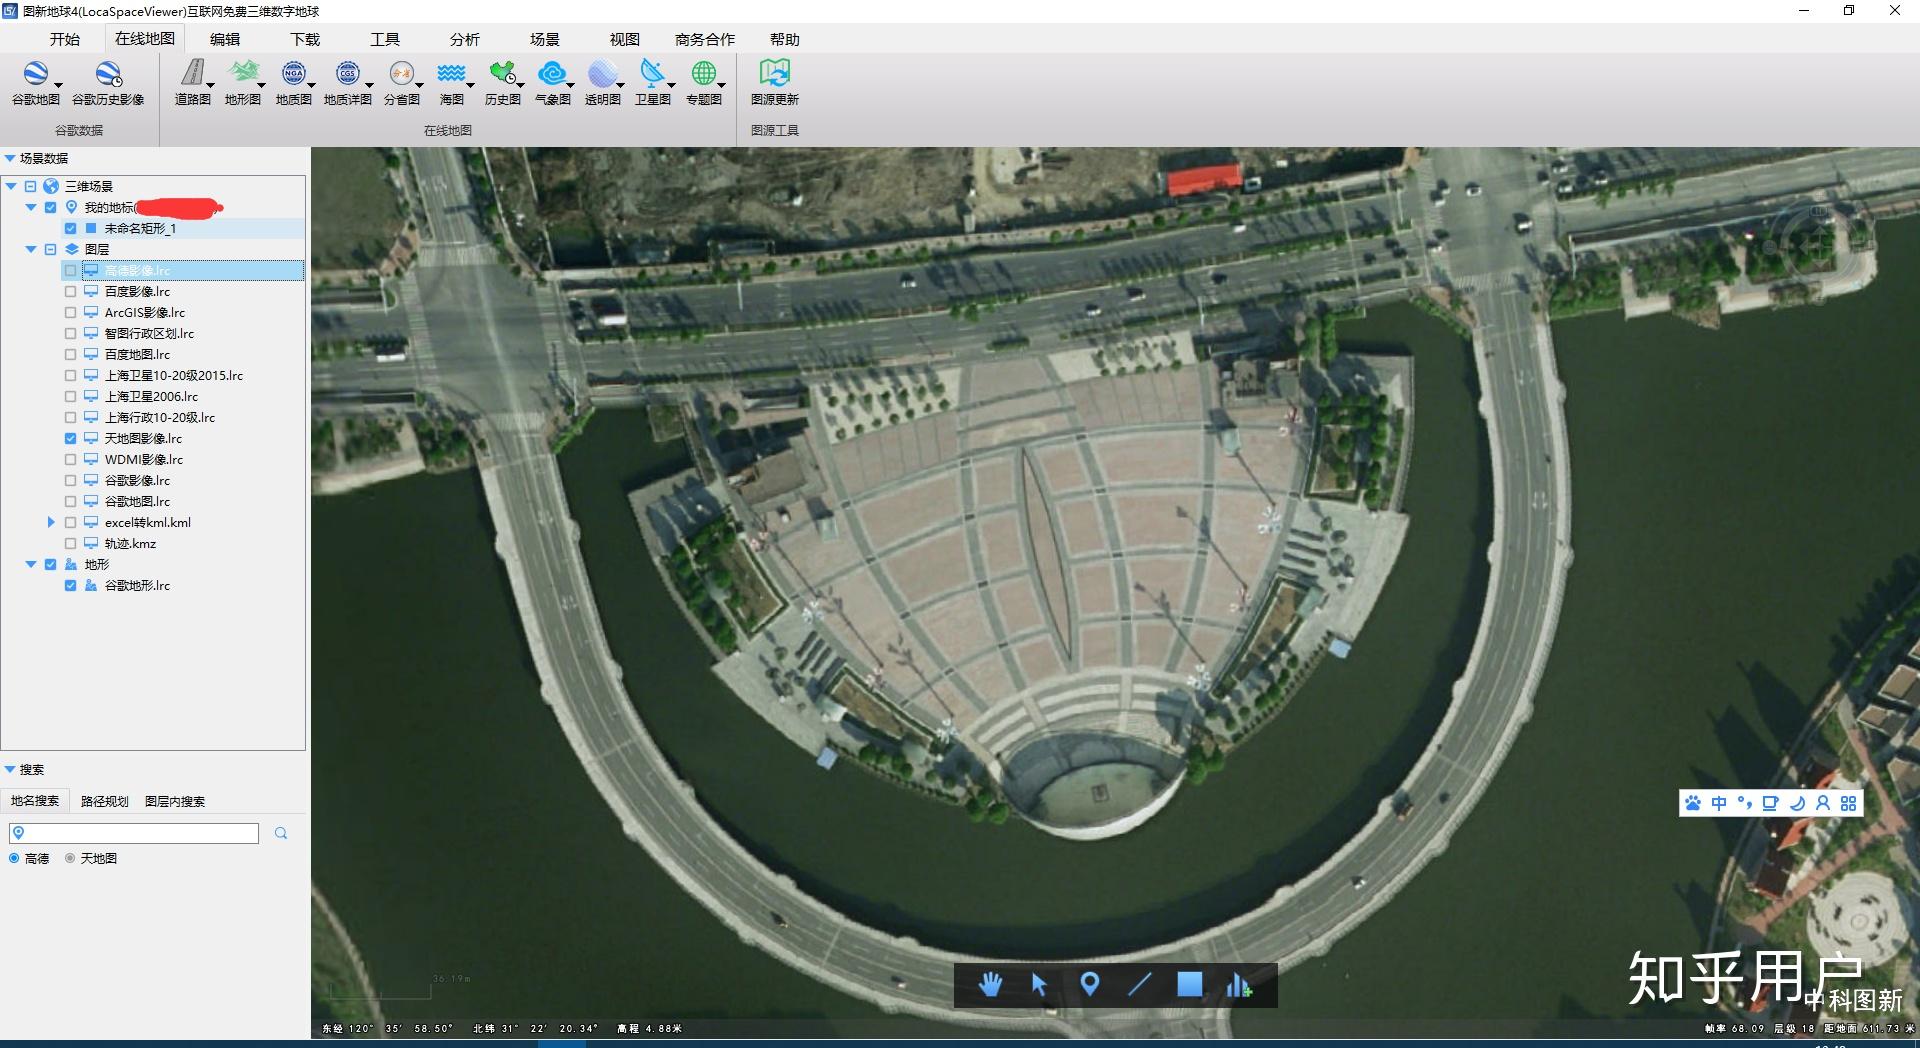This screenshot has width=1920, height=1048.
Task: Select the 道路图 road map icon
Action: [192, 73]
